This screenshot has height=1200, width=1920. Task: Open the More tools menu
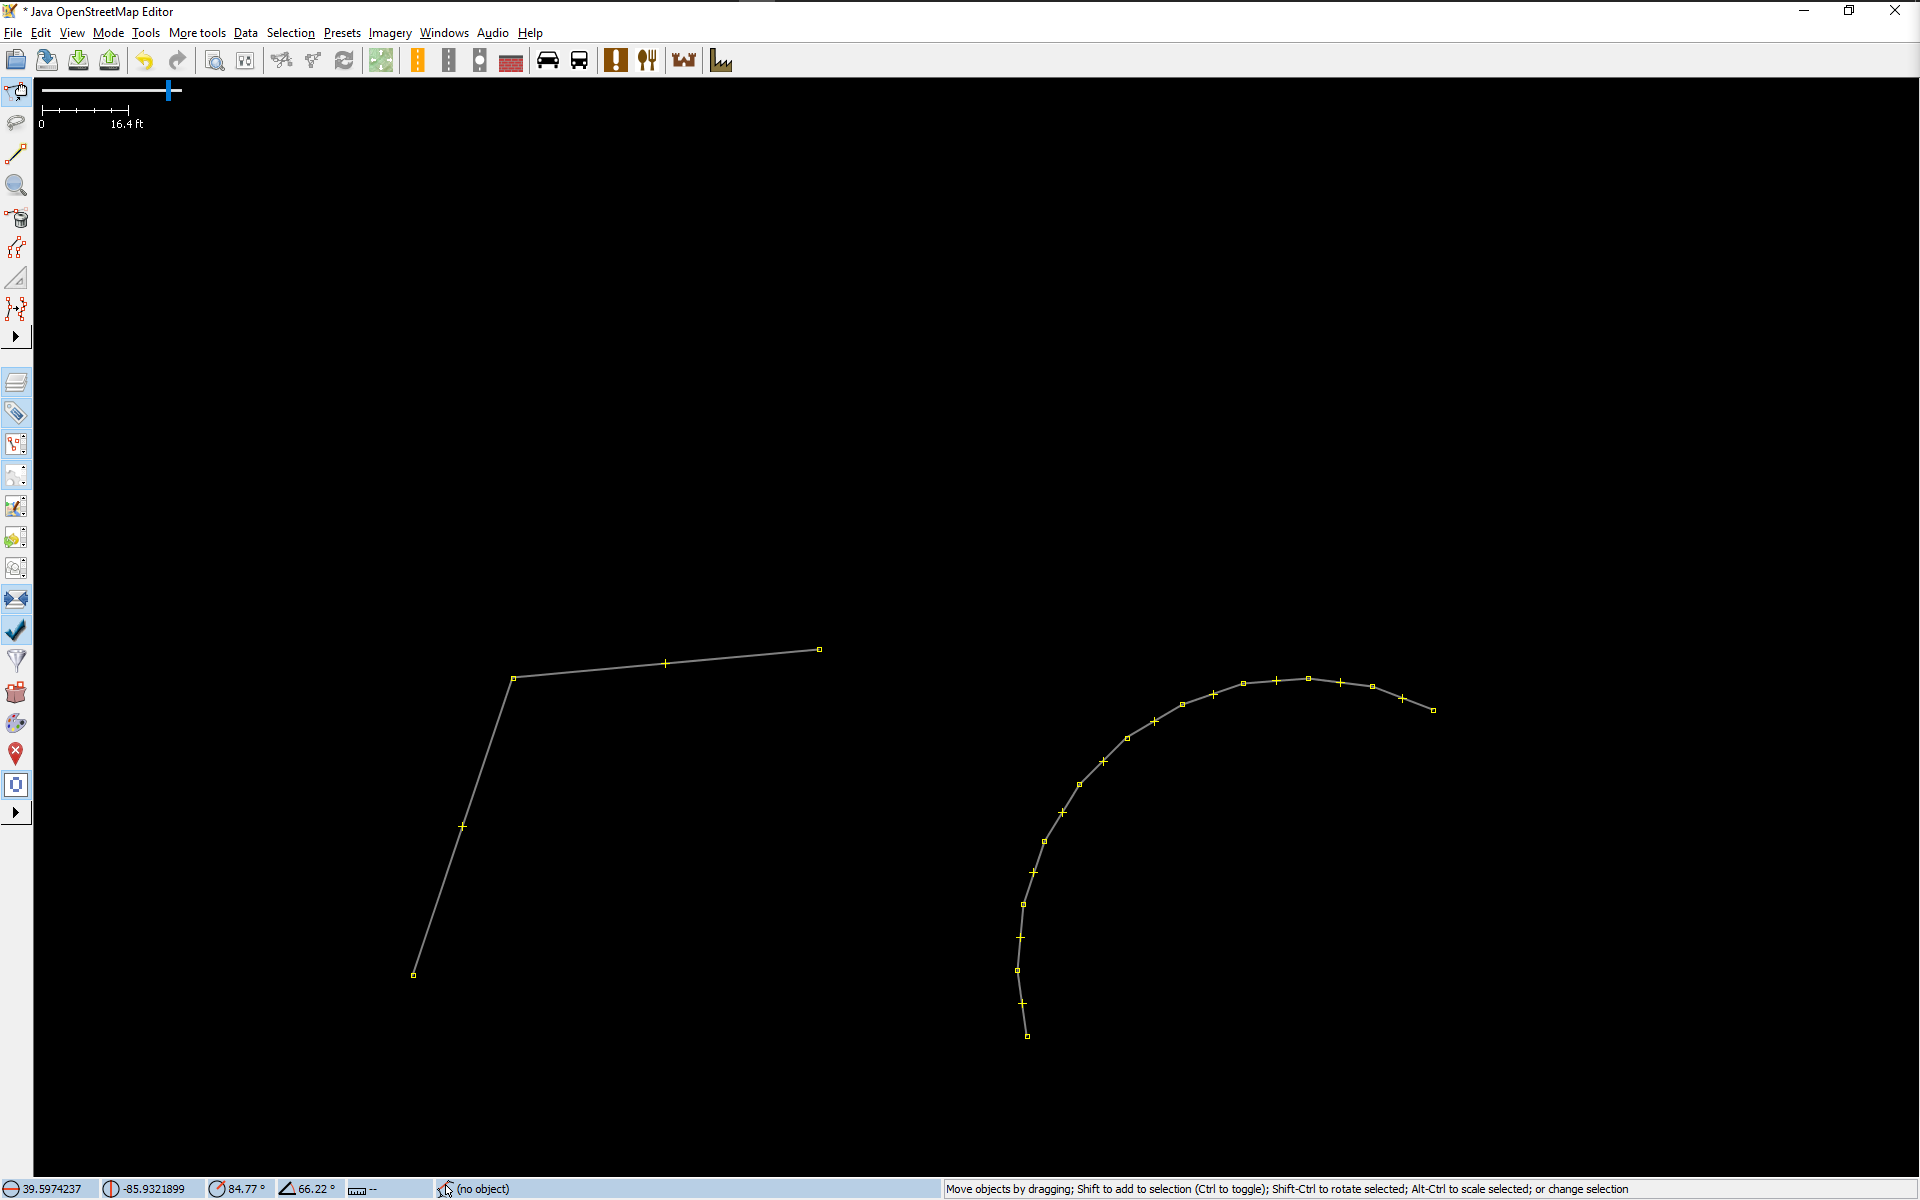click(x=197, y=33)
